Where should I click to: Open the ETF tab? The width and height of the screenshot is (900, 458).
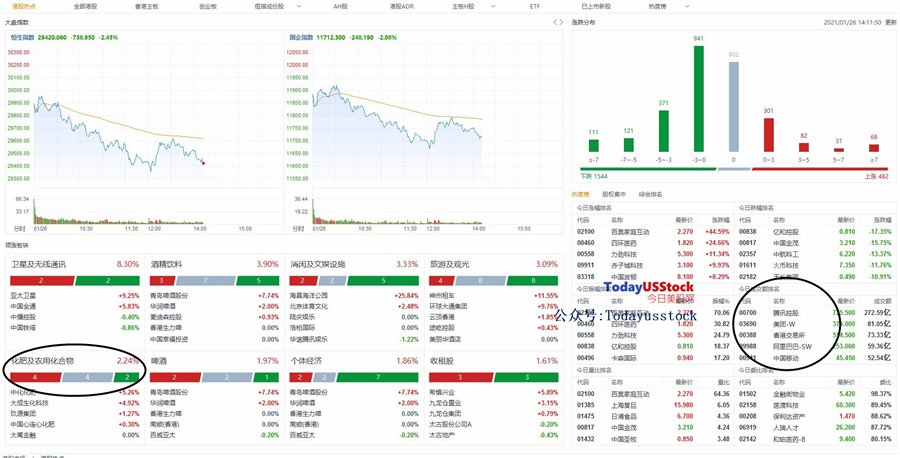tap(534, 6)
